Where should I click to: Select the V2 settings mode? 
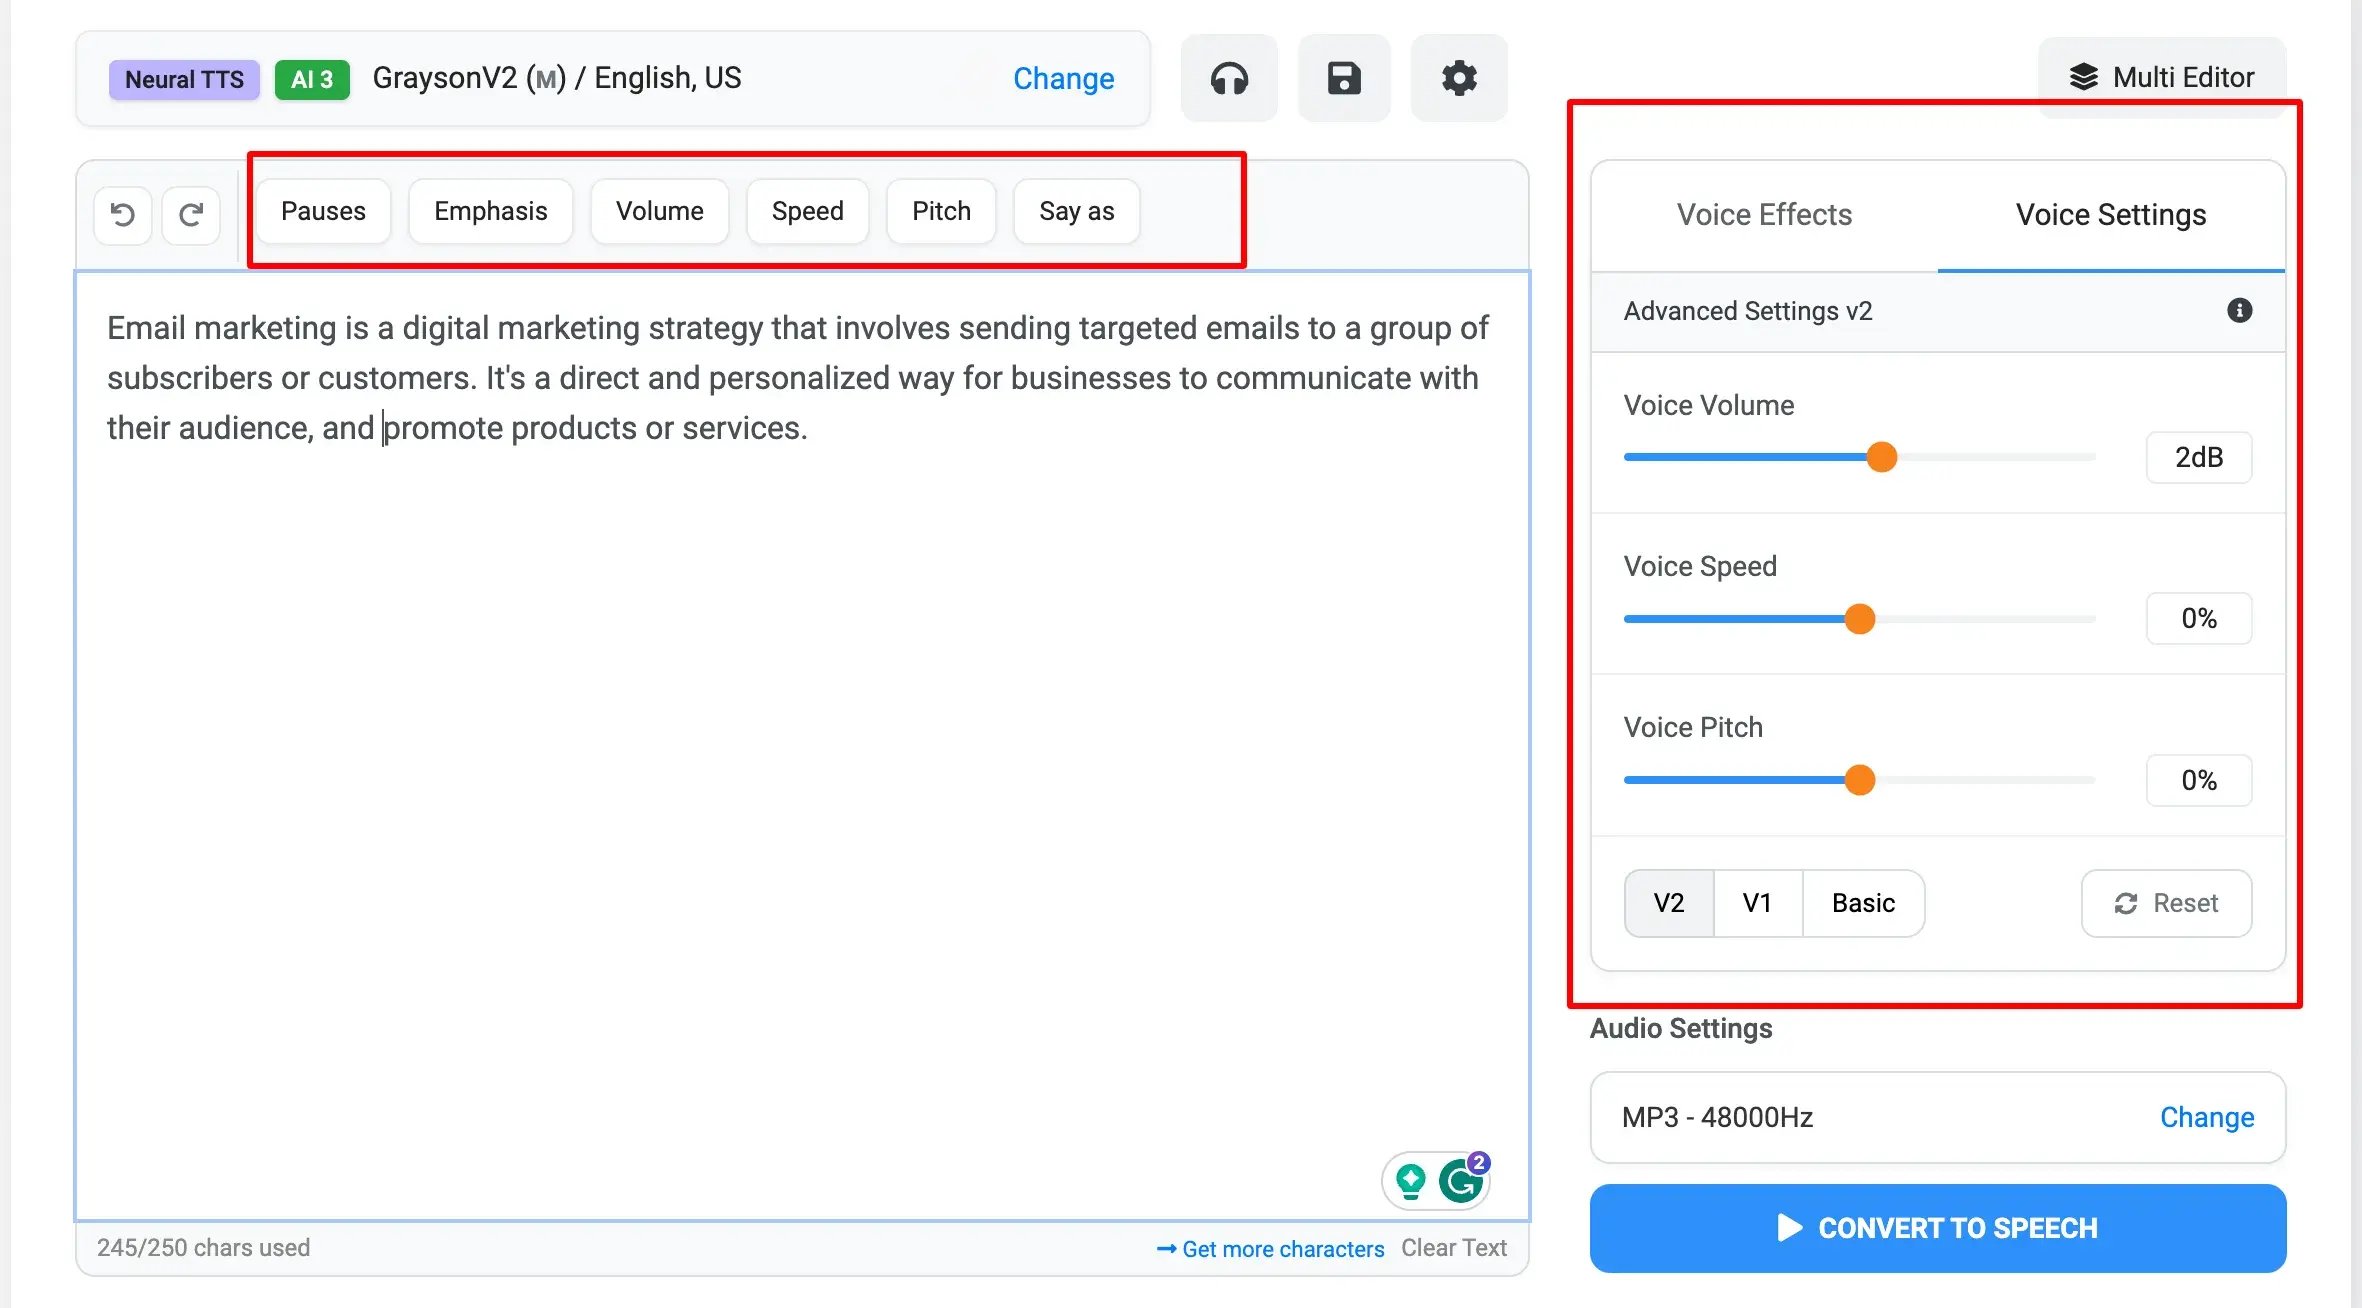click(x=1669, y=903)
